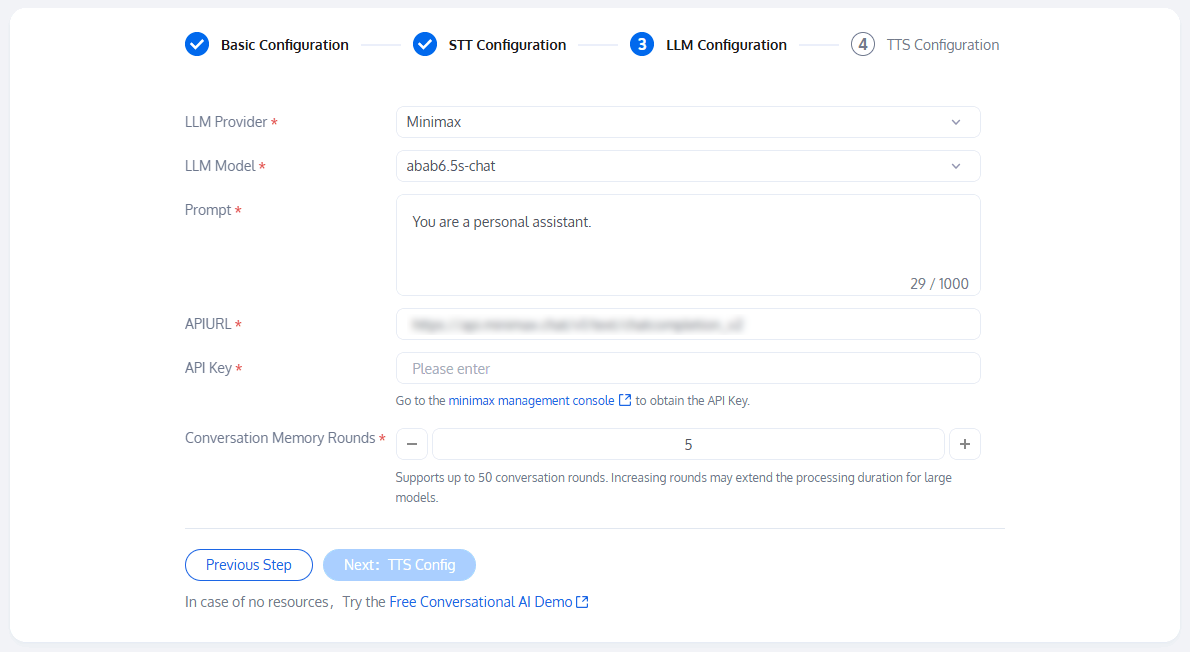Click the step 4 TTS Configuration circle
The width and height of the screenshot is (1190, 652).
863,44
